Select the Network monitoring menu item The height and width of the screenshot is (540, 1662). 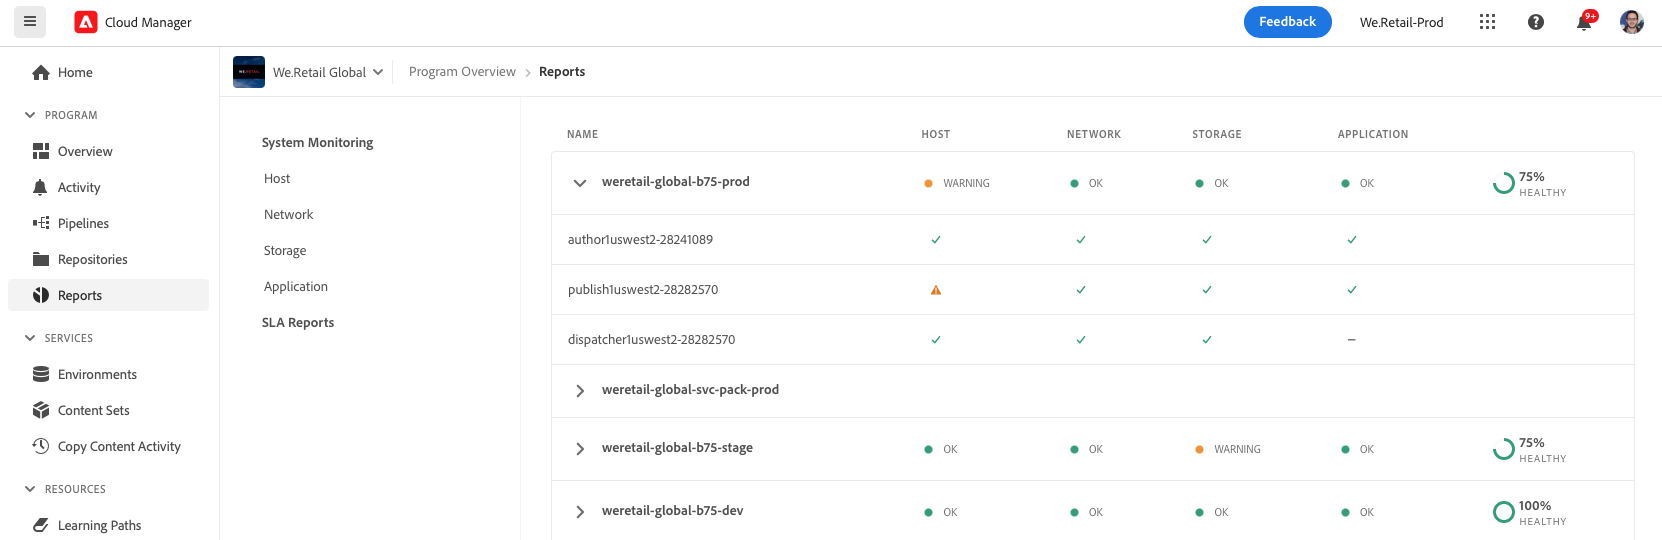click(x=288, y=215)
